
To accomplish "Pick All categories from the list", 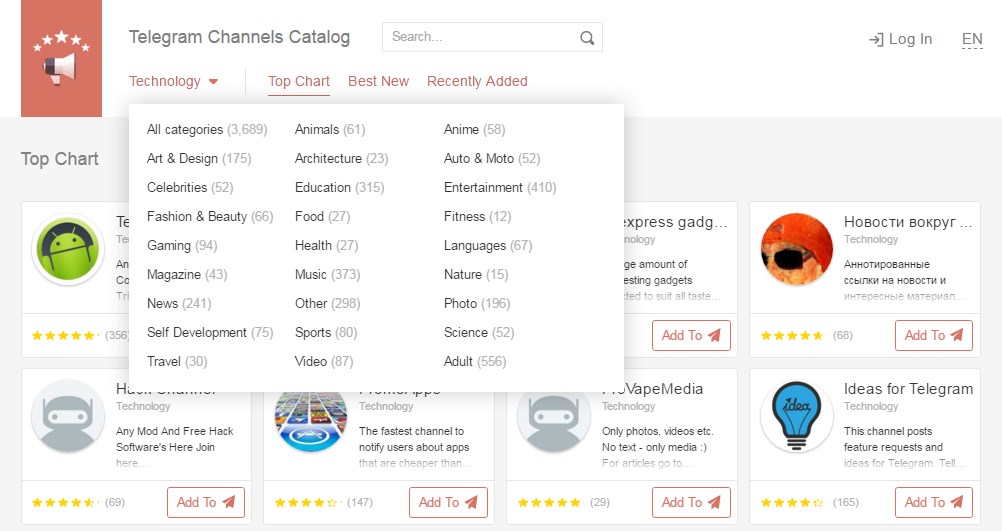I will [185, 129].
